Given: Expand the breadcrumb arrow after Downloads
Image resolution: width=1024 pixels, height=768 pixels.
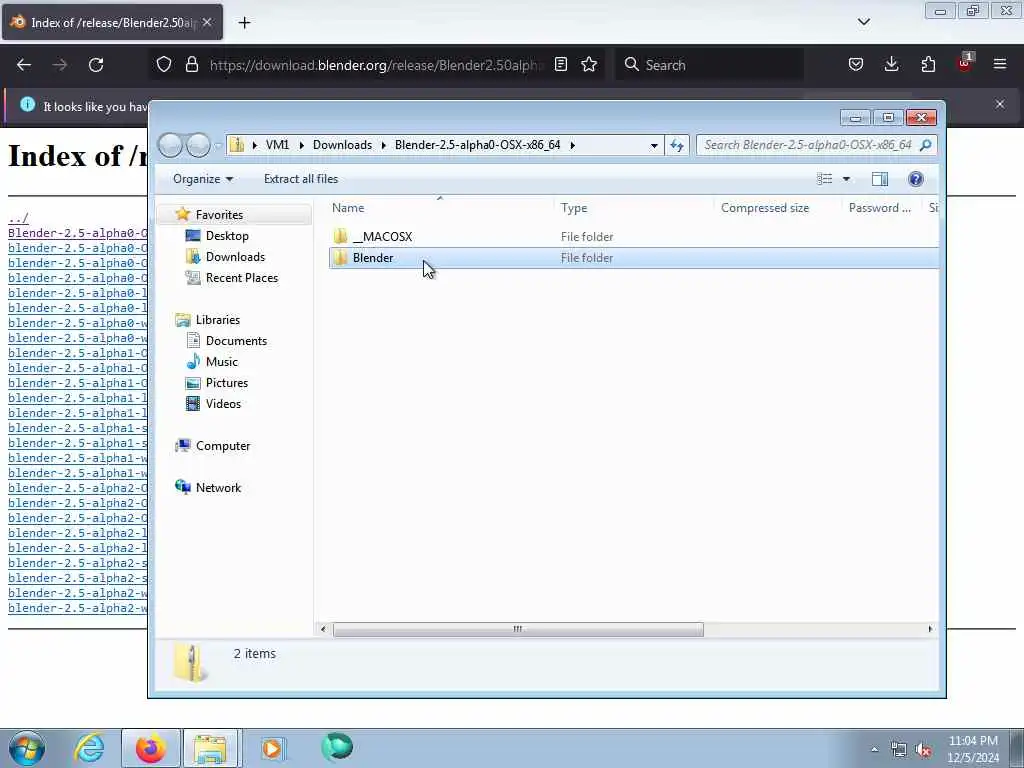Looking at the screenshot, I should (x=383, y=145).
